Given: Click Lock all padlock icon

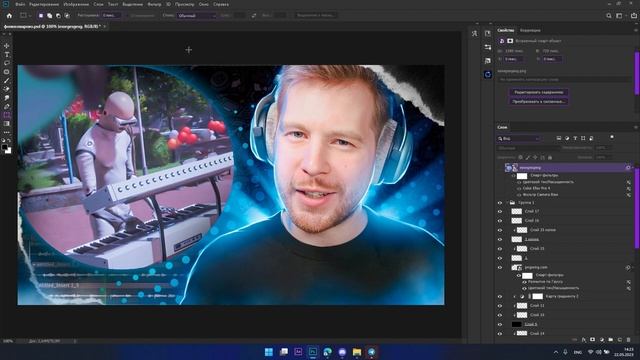Looking at the screenshot, I should click(550, 157).
